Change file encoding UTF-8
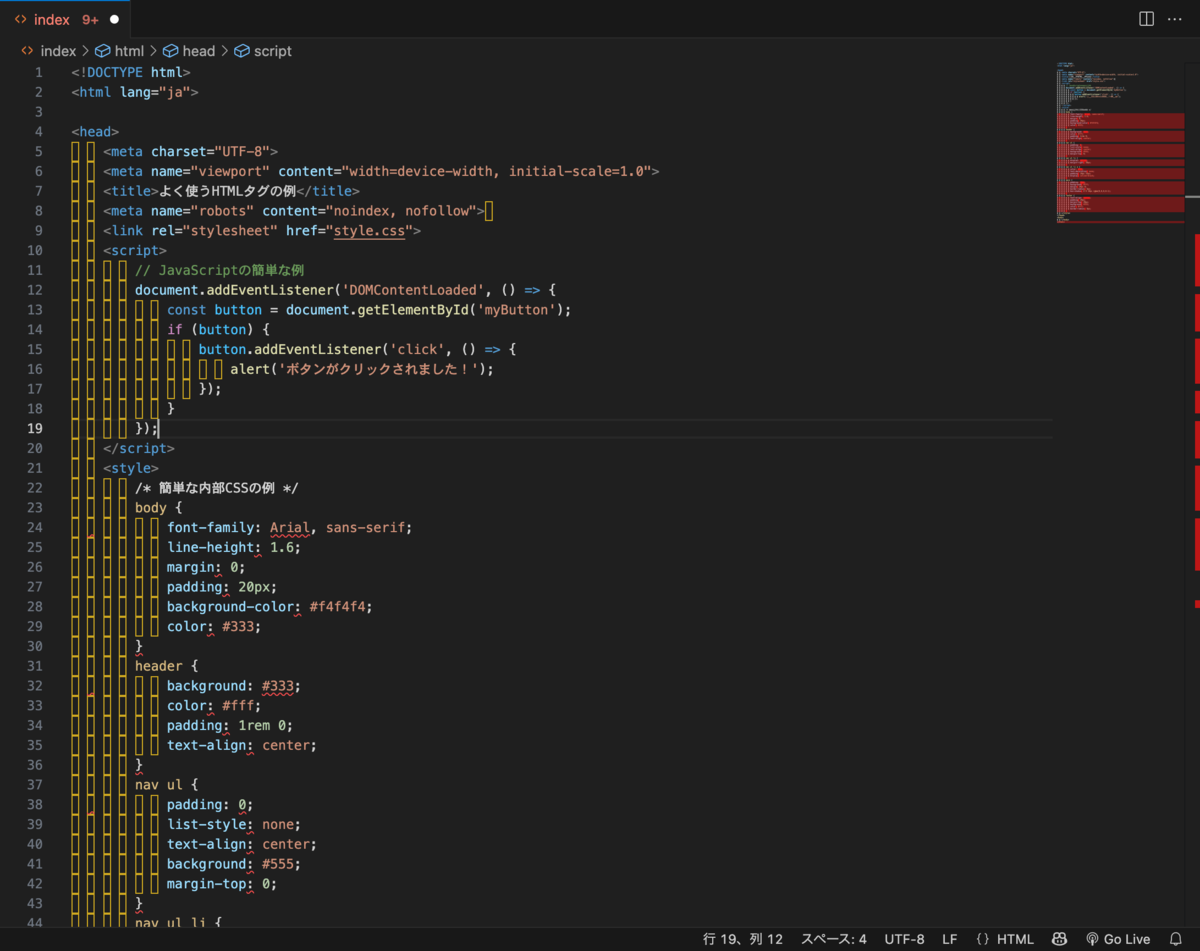The image size is (1200, 951). pyautogui.click(x=905, y=939)
